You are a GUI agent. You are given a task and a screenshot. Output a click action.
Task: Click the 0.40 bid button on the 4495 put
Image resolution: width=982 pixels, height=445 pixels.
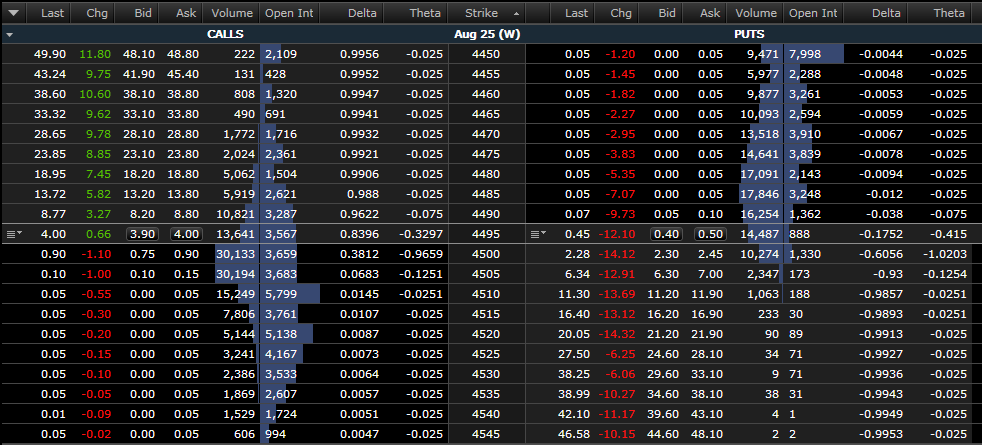point(664,234)
